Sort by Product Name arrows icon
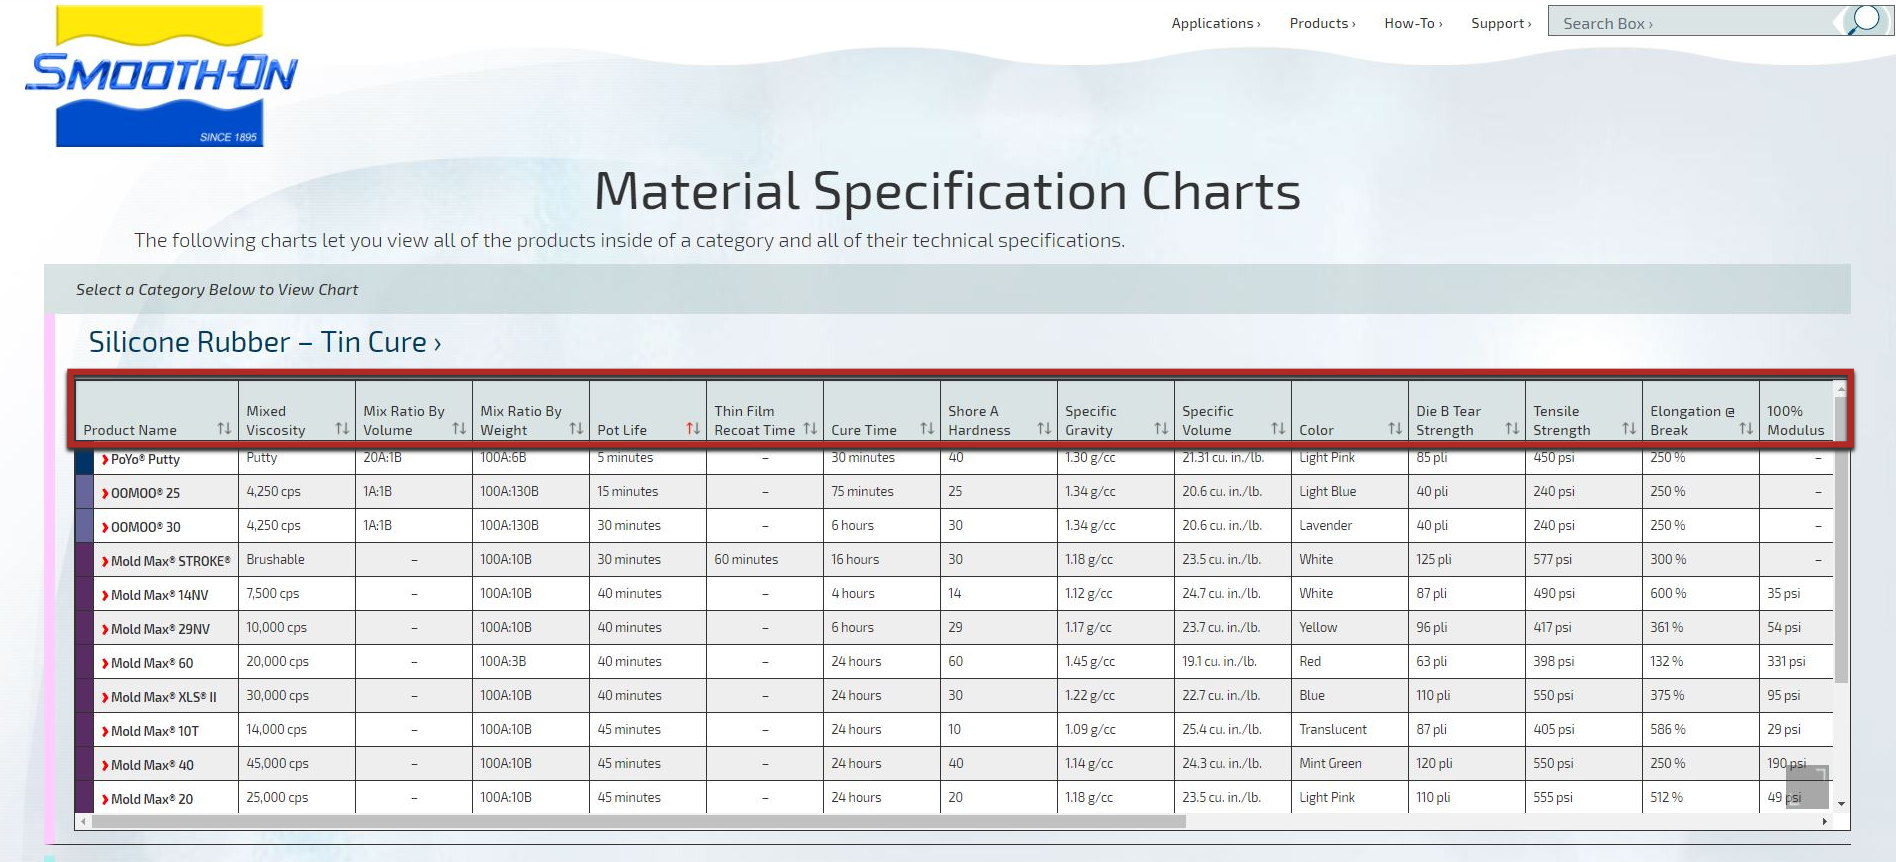Screen dimensions: 1896x862 pos(224,428)
